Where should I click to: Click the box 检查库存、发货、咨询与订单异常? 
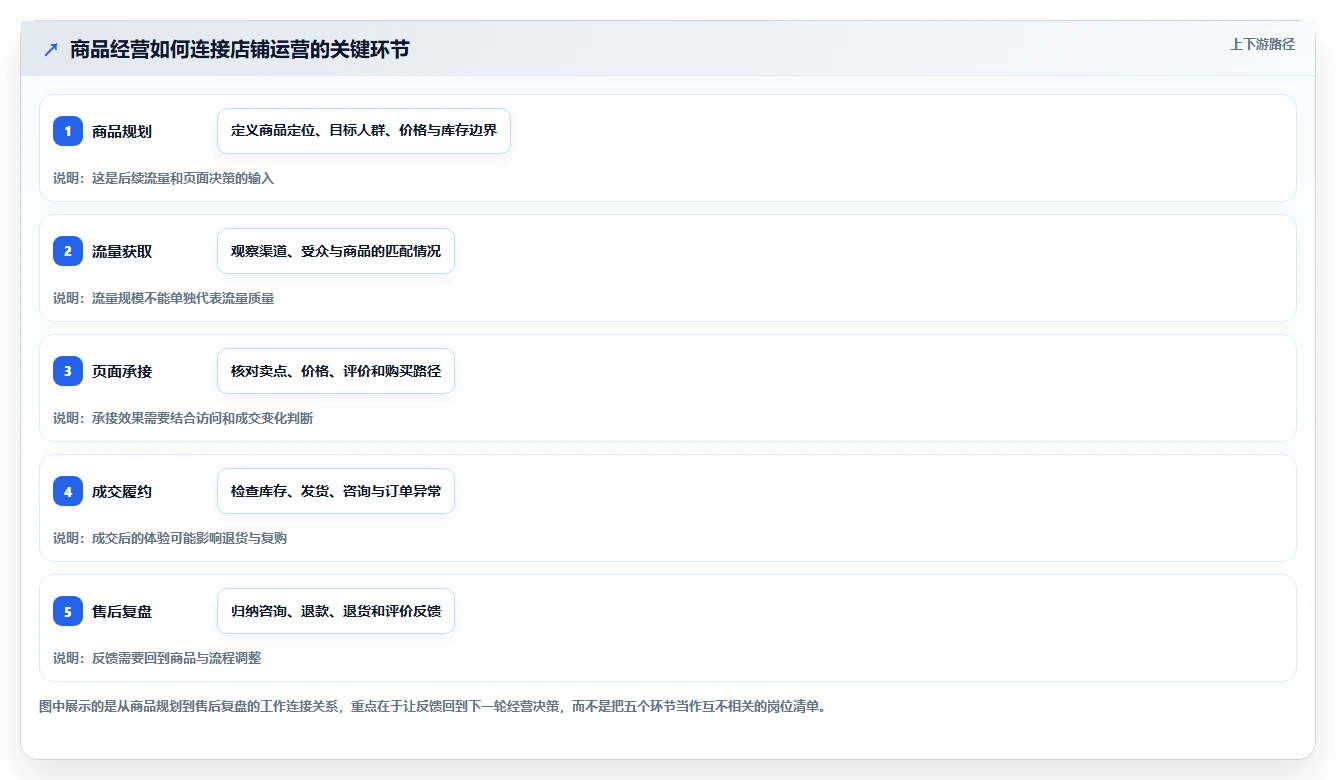point(336,491)
